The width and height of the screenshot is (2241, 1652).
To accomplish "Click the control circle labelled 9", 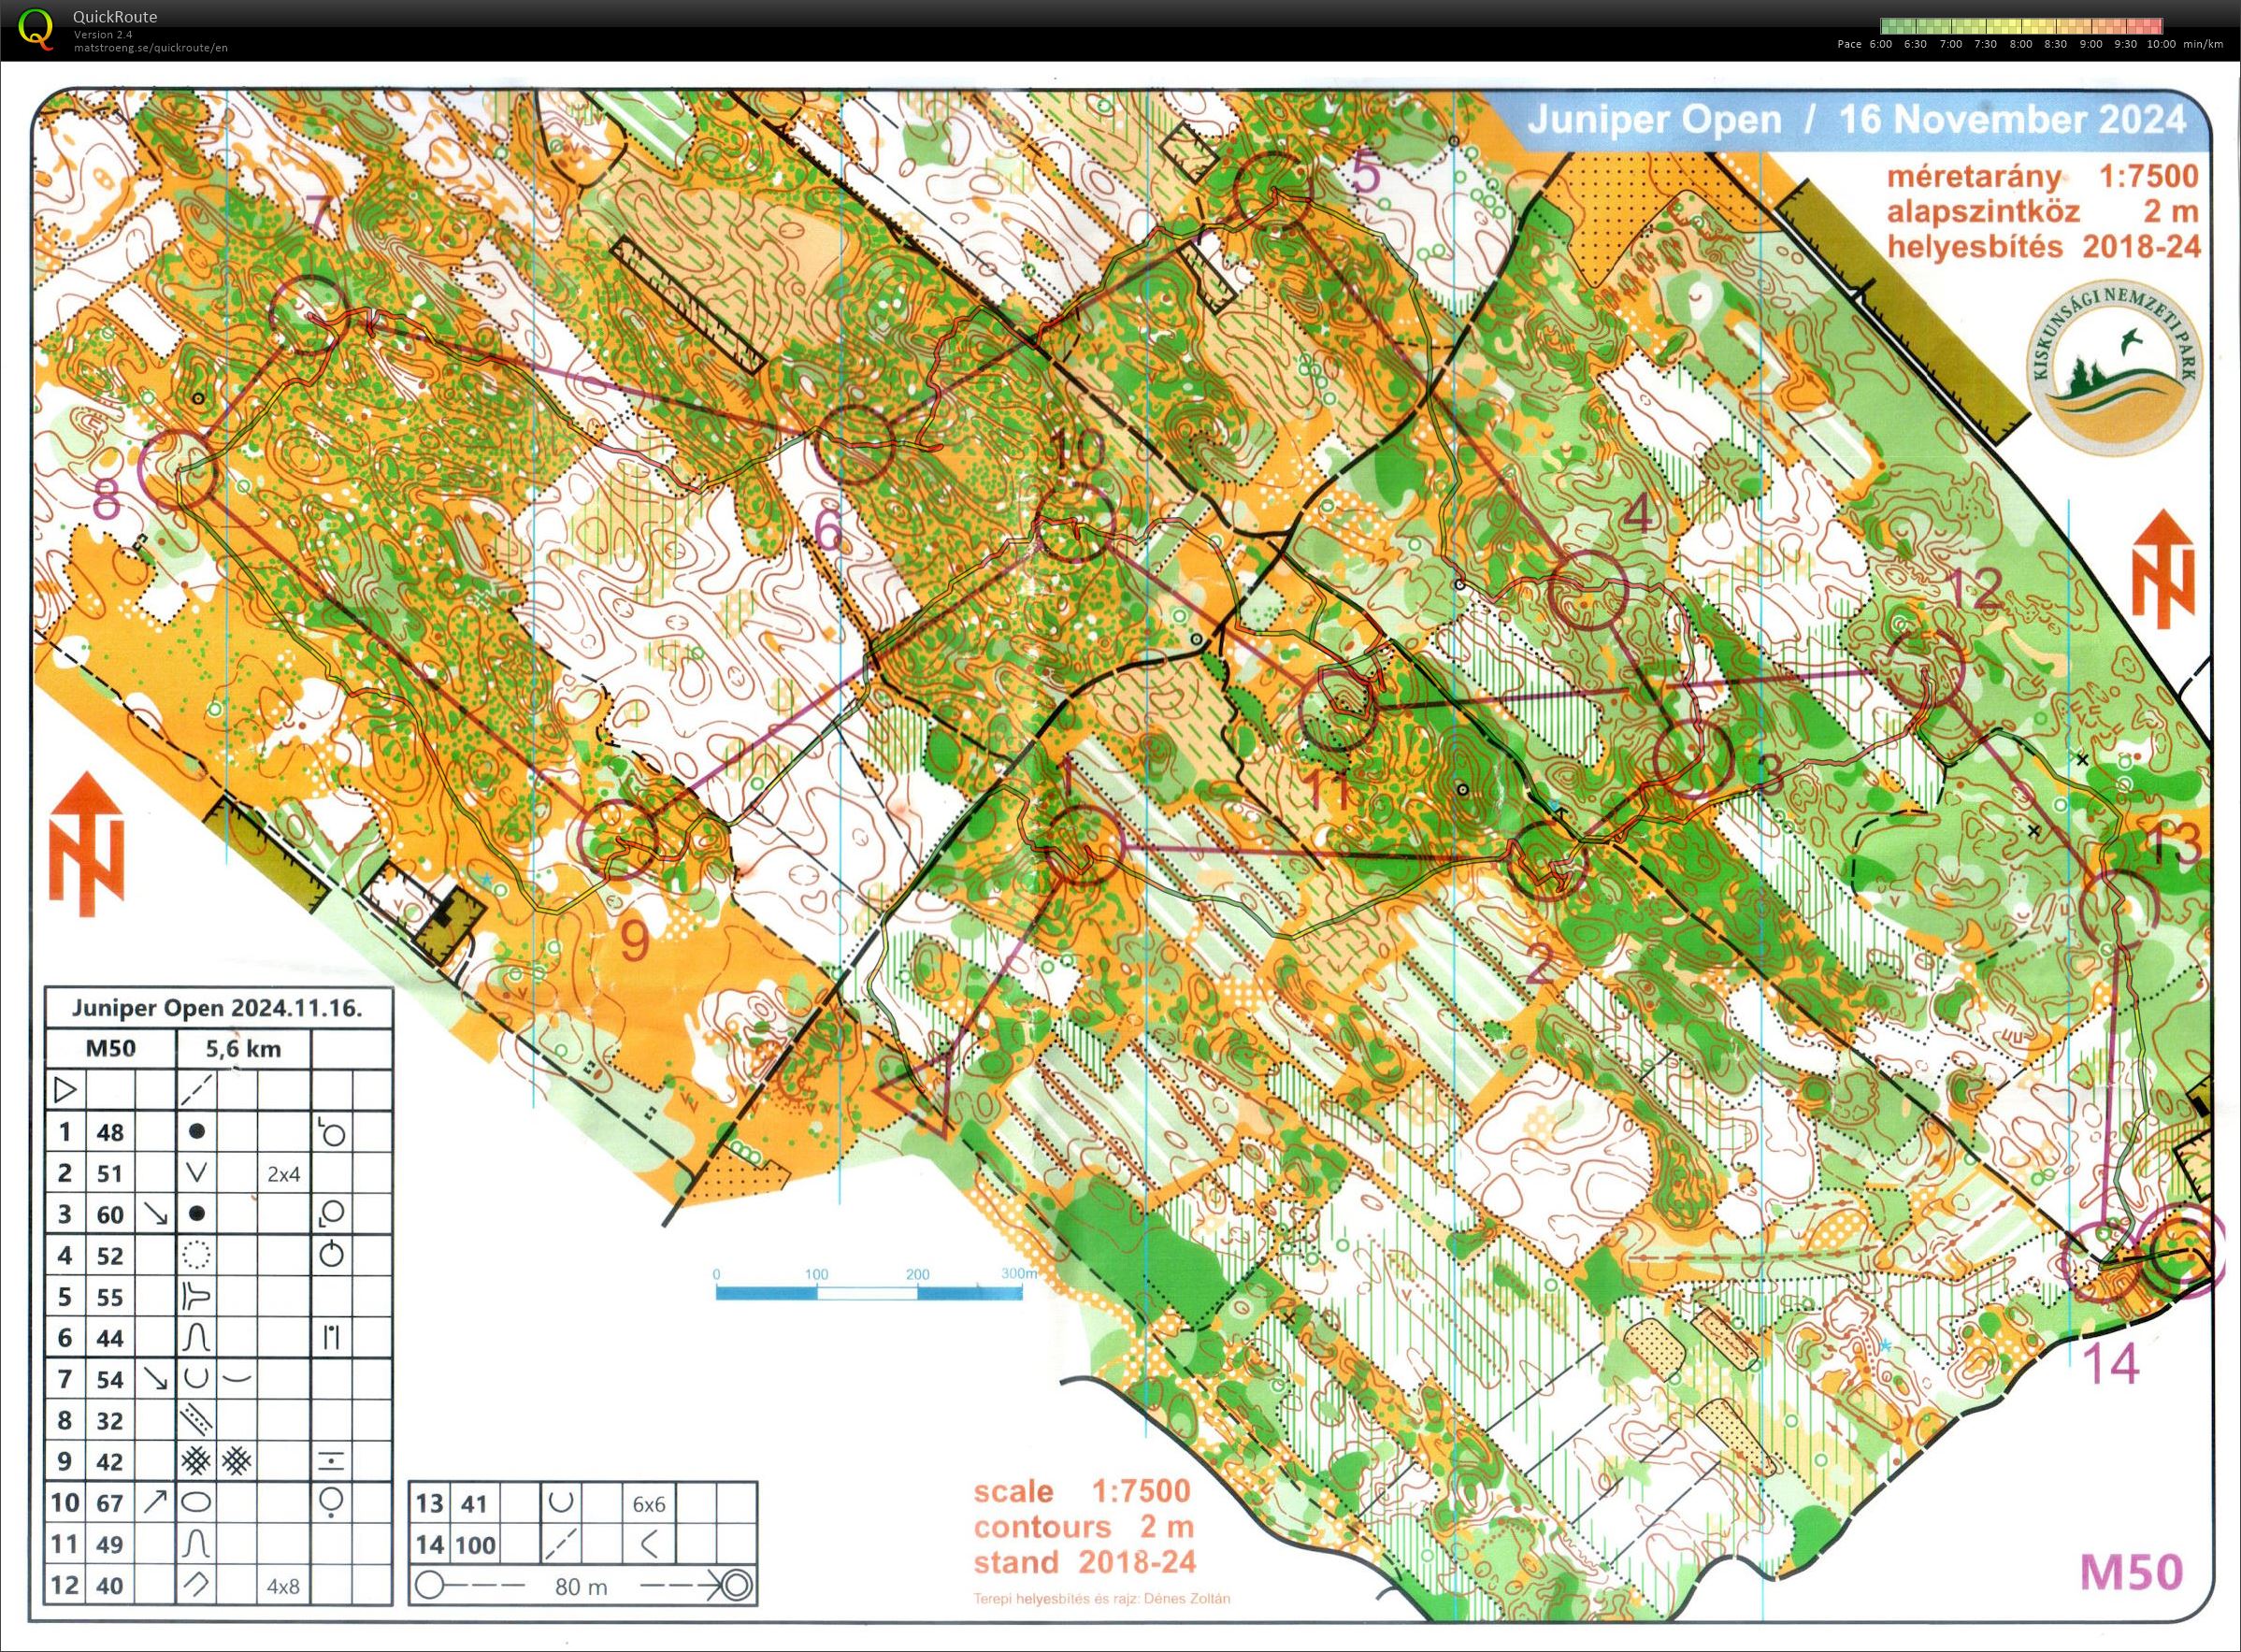I will pos(619,838).
